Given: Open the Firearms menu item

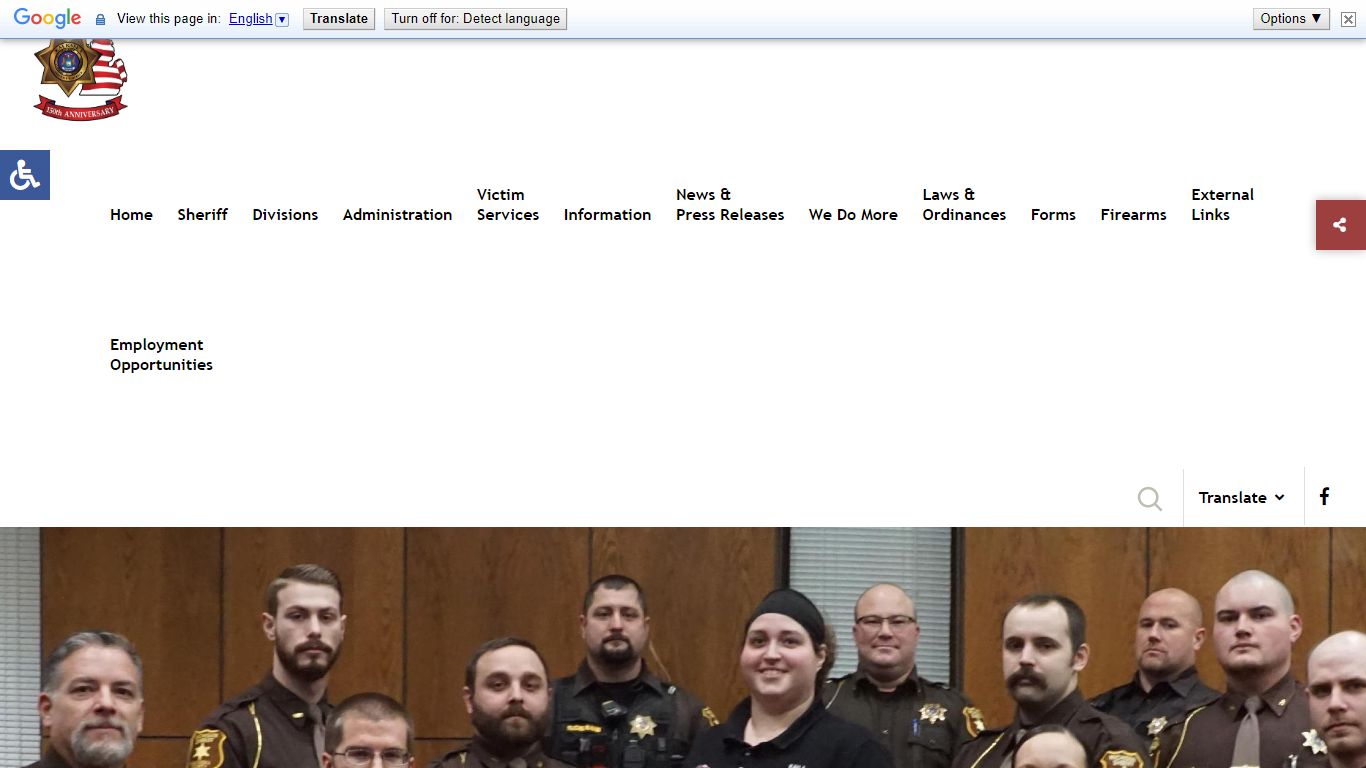Looking at the screenshot, I should click(x=1133, y=215).
